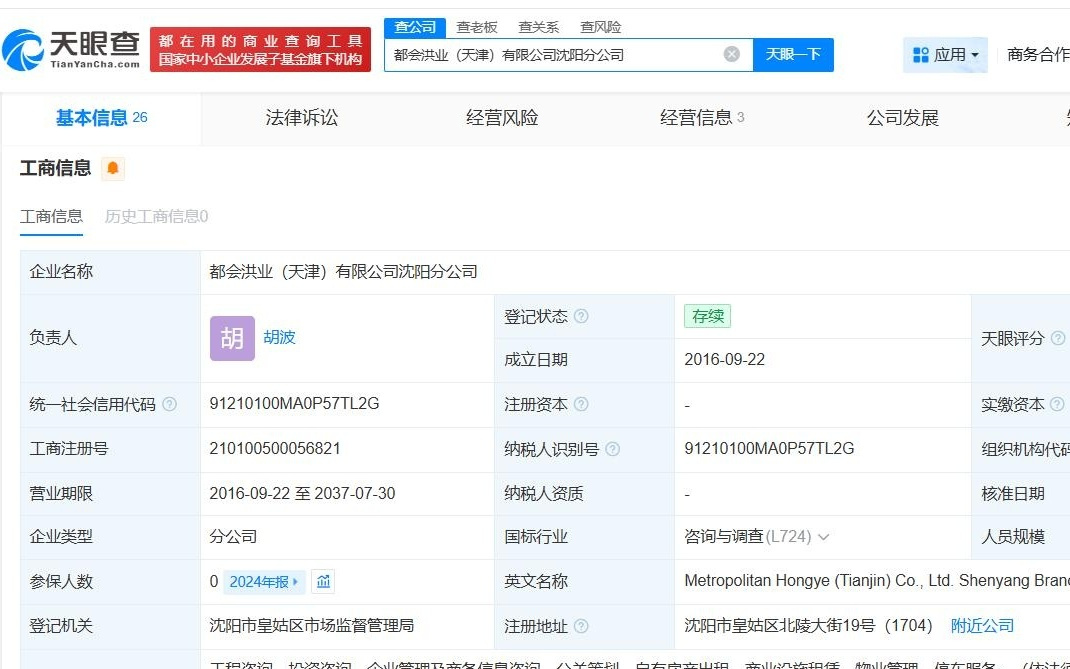
Task: Click the question mark beside 天眼评分
Action: tap(1056, 338)
